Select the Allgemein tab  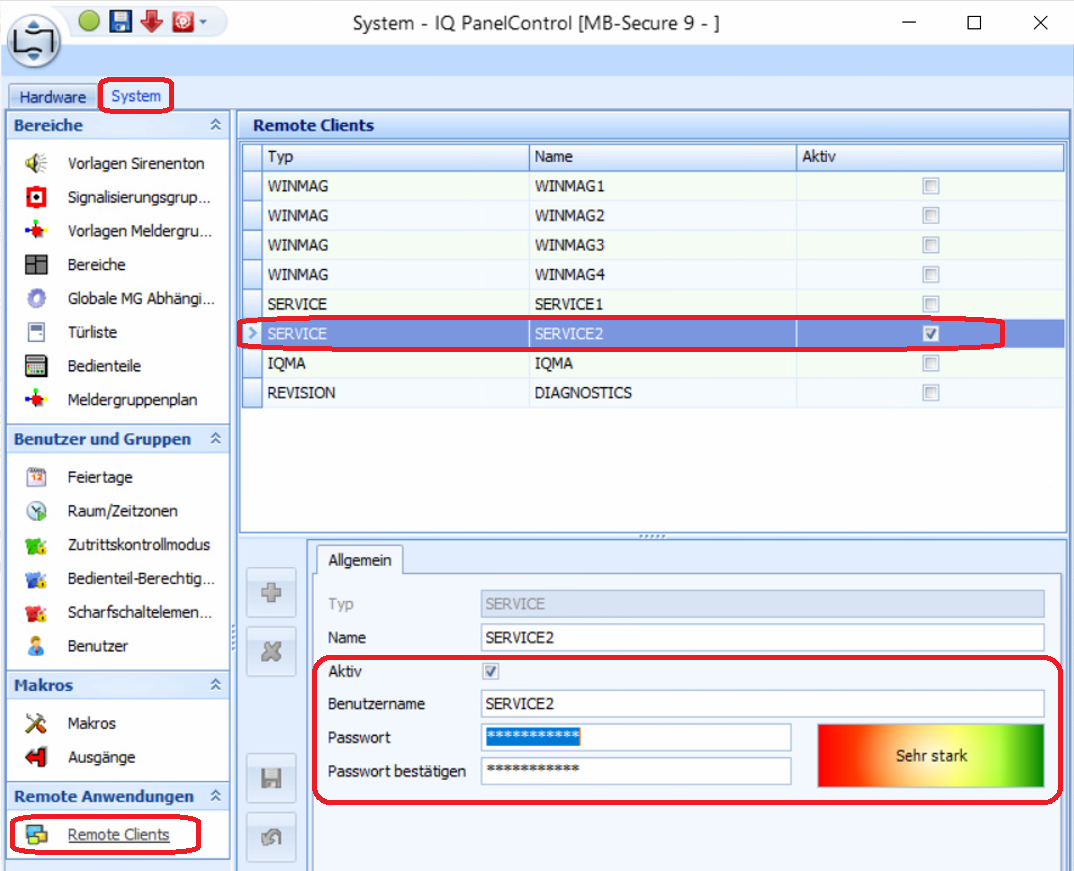tap(360, 560)
